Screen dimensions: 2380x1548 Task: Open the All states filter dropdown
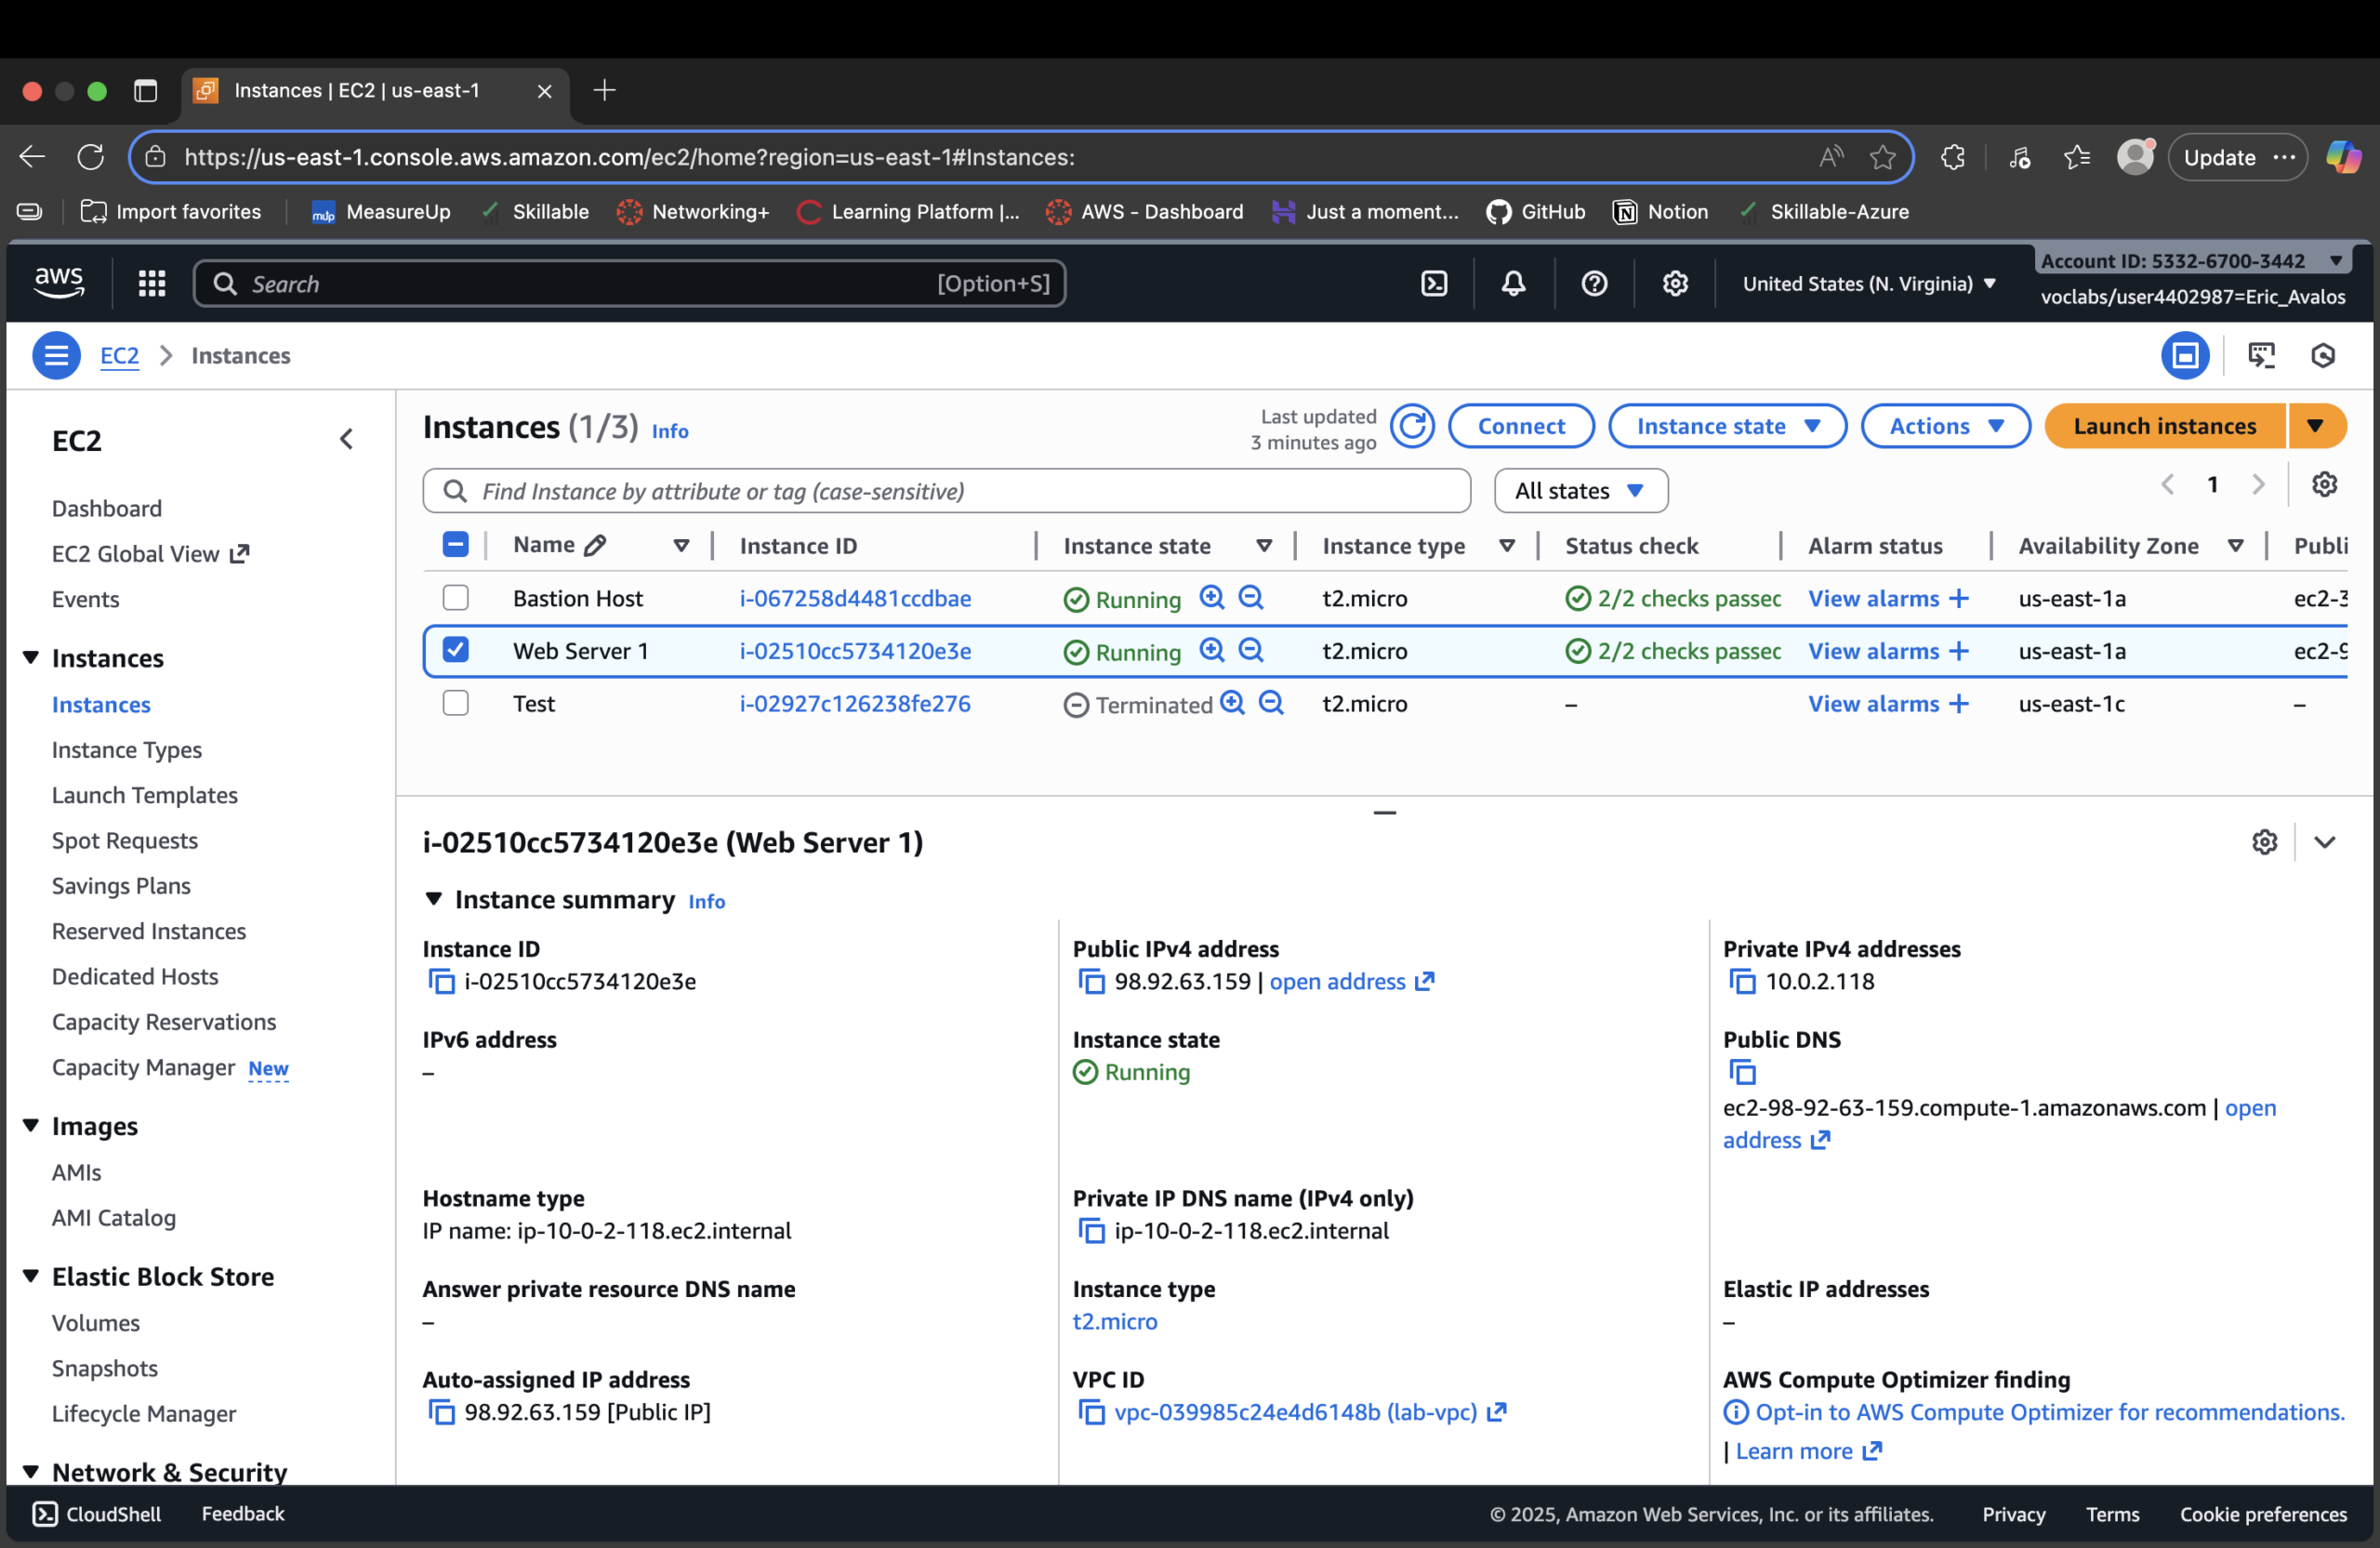click(x=1579, y=490)
